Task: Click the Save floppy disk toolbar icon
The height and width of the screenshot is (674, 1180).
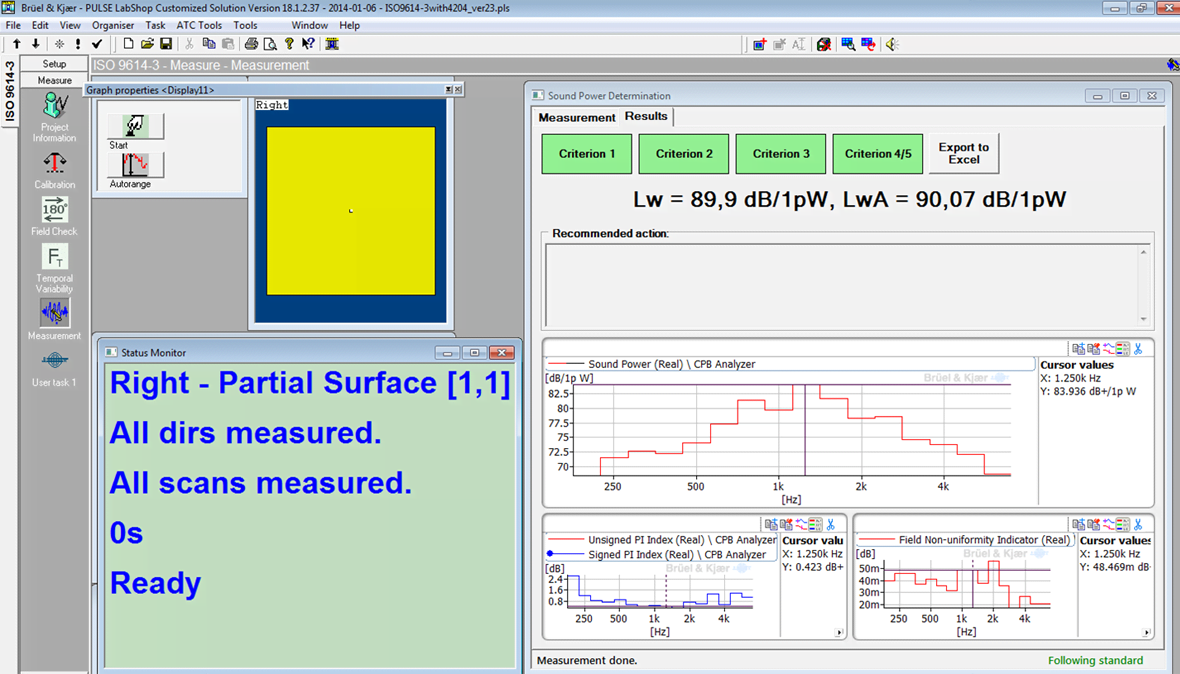Action: pos(166,44)
